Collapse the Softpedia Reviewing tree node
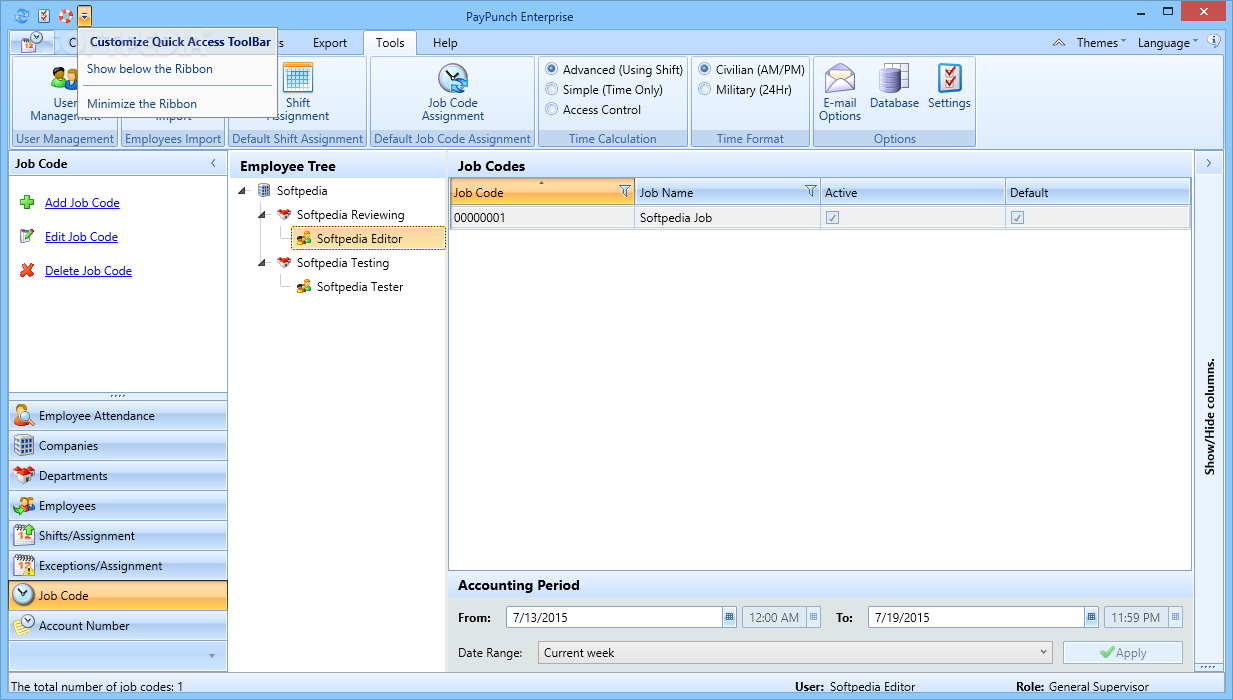This screenshot has height=700, width=1233. click(264, 215)
